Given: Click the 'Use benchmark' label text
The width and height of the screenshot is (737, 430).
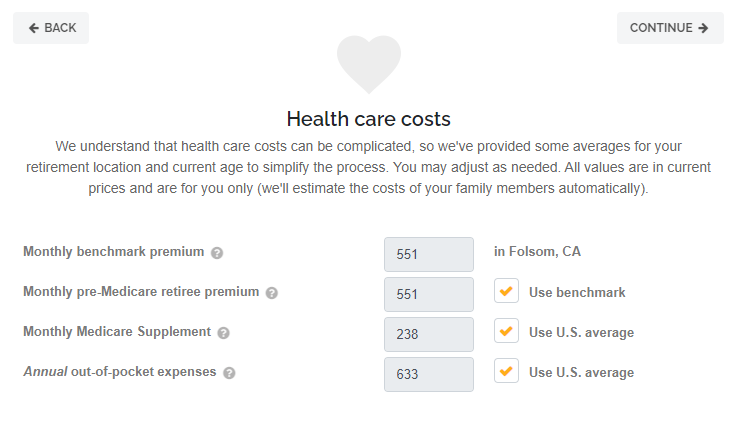Looking at the screenshot, I should pyautogui.click(x=577, y=292).
